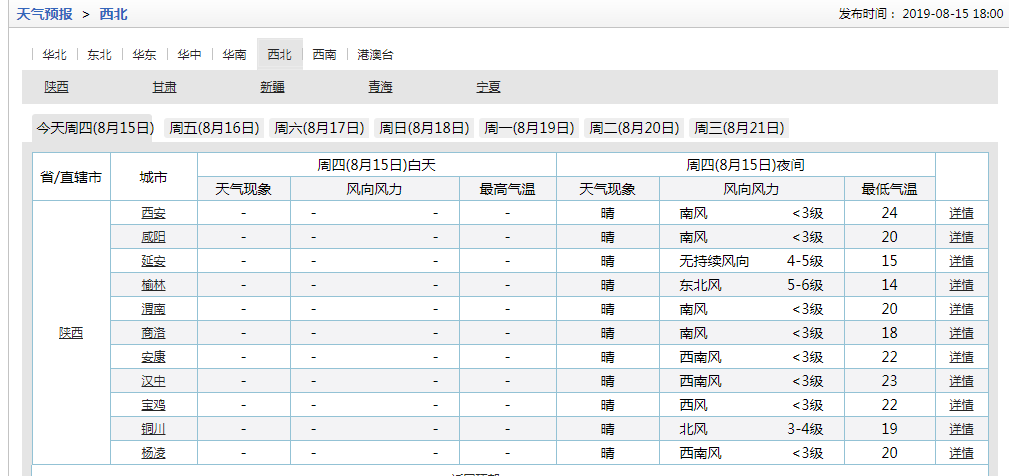1009x476 pixels.
Task: Select the 周六(8月17日) date tab
Action: [x=319, y=128]
